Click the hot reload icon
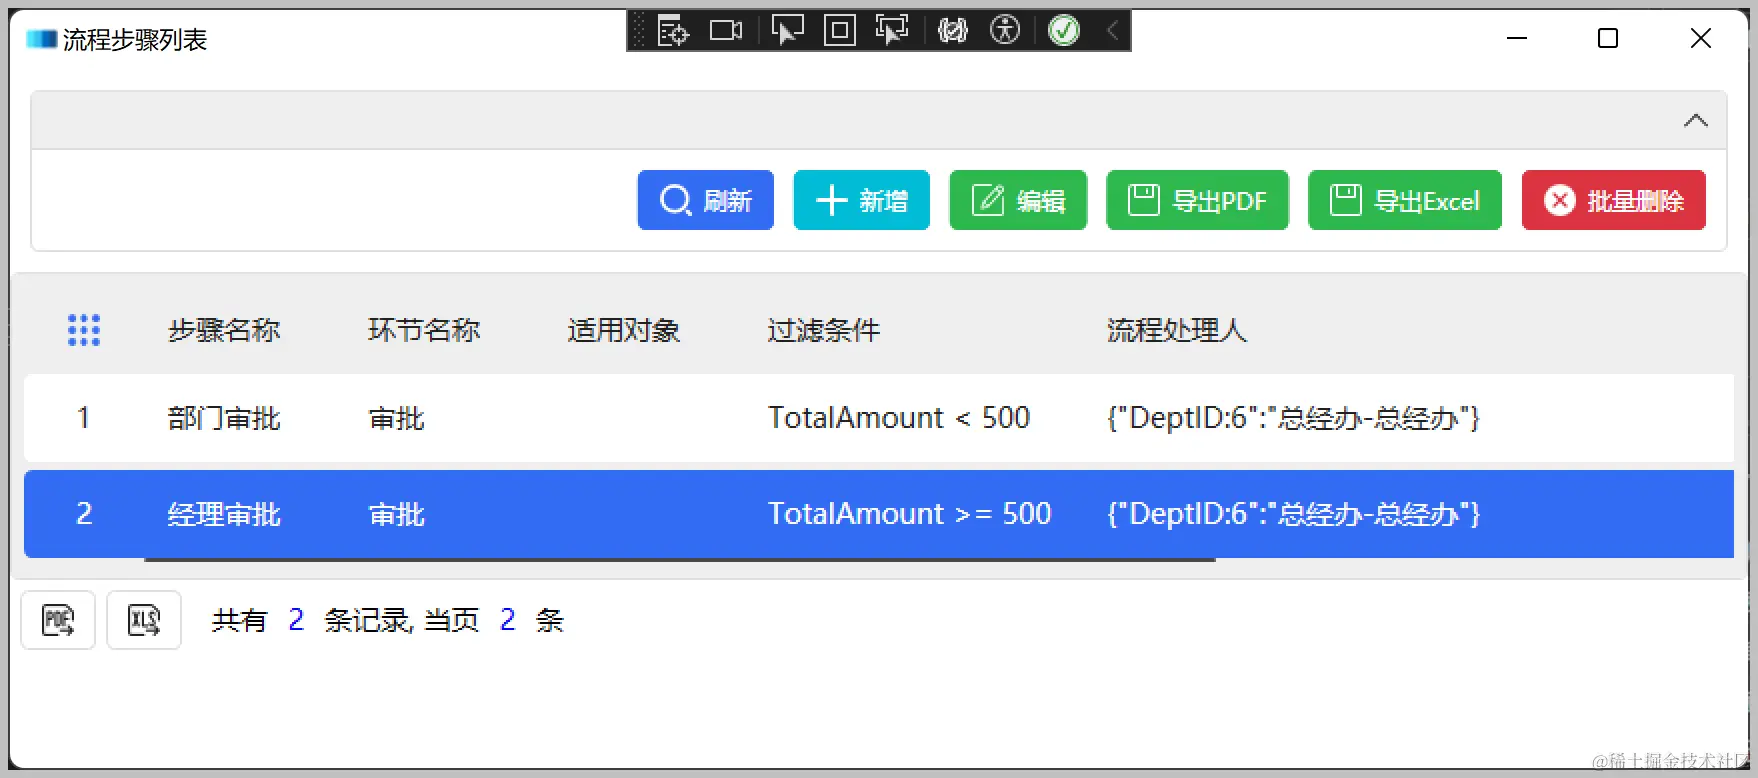 coord(953,31)
